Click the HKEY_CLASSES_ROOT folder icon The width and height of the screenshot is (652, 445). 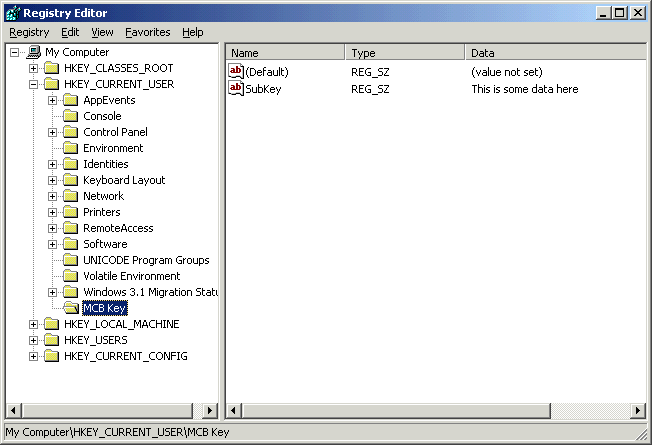52,68
